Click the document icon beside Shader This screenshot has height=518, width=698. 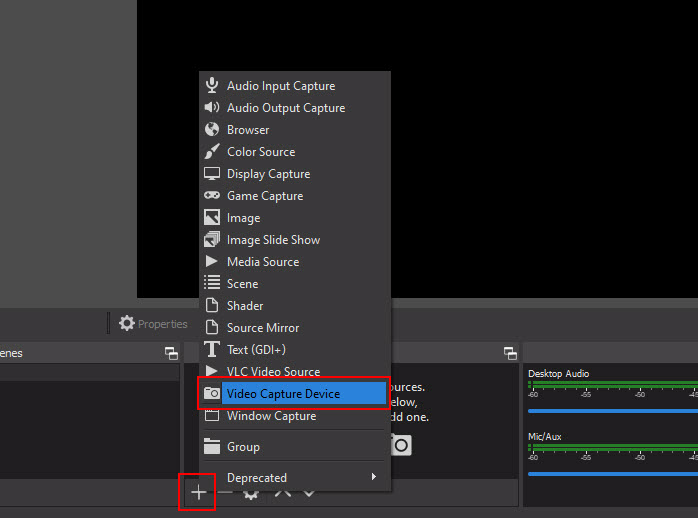point(212,305)
